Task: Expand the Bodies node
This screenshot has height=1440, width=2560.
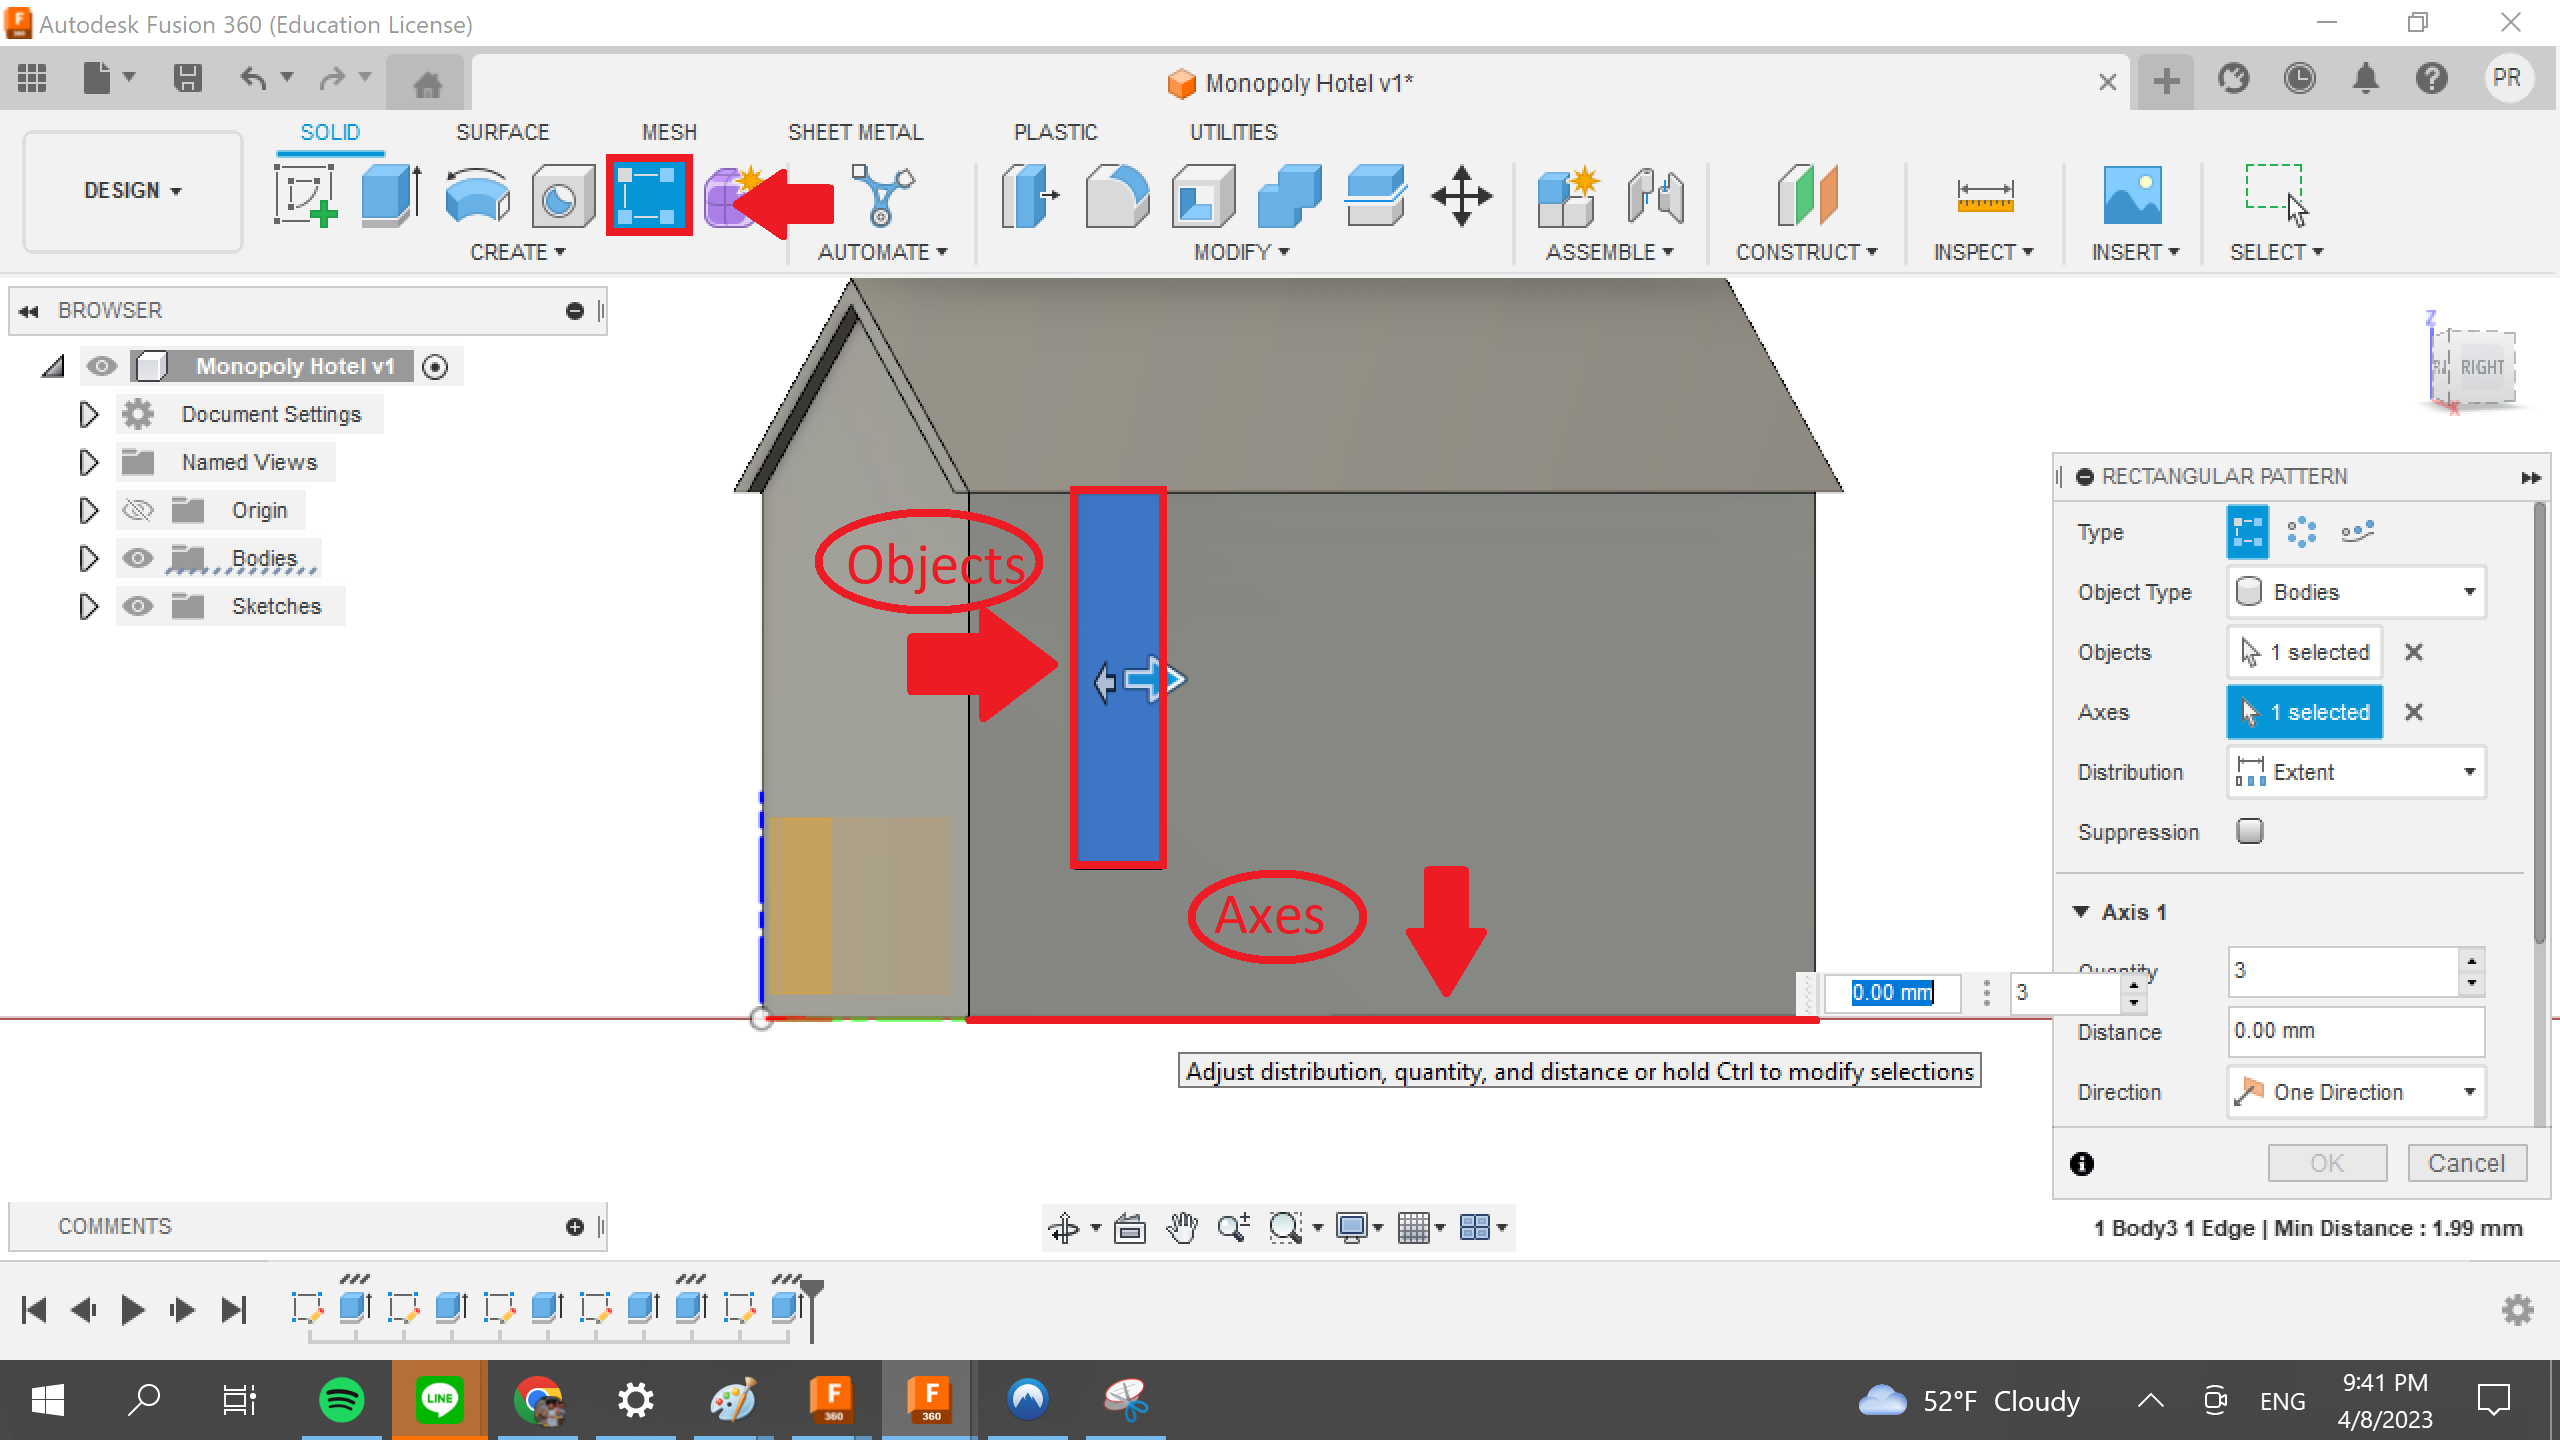Action: click(88, 558)
